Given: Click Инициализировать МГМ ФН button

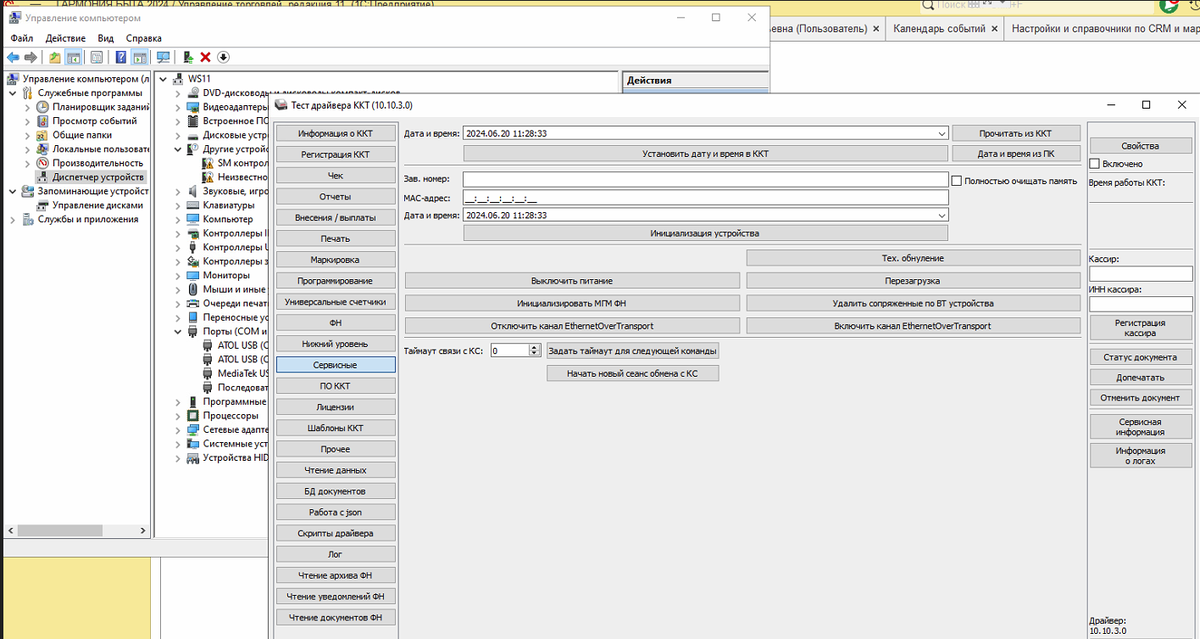Looking at the screenshot, I should [572, 303].
